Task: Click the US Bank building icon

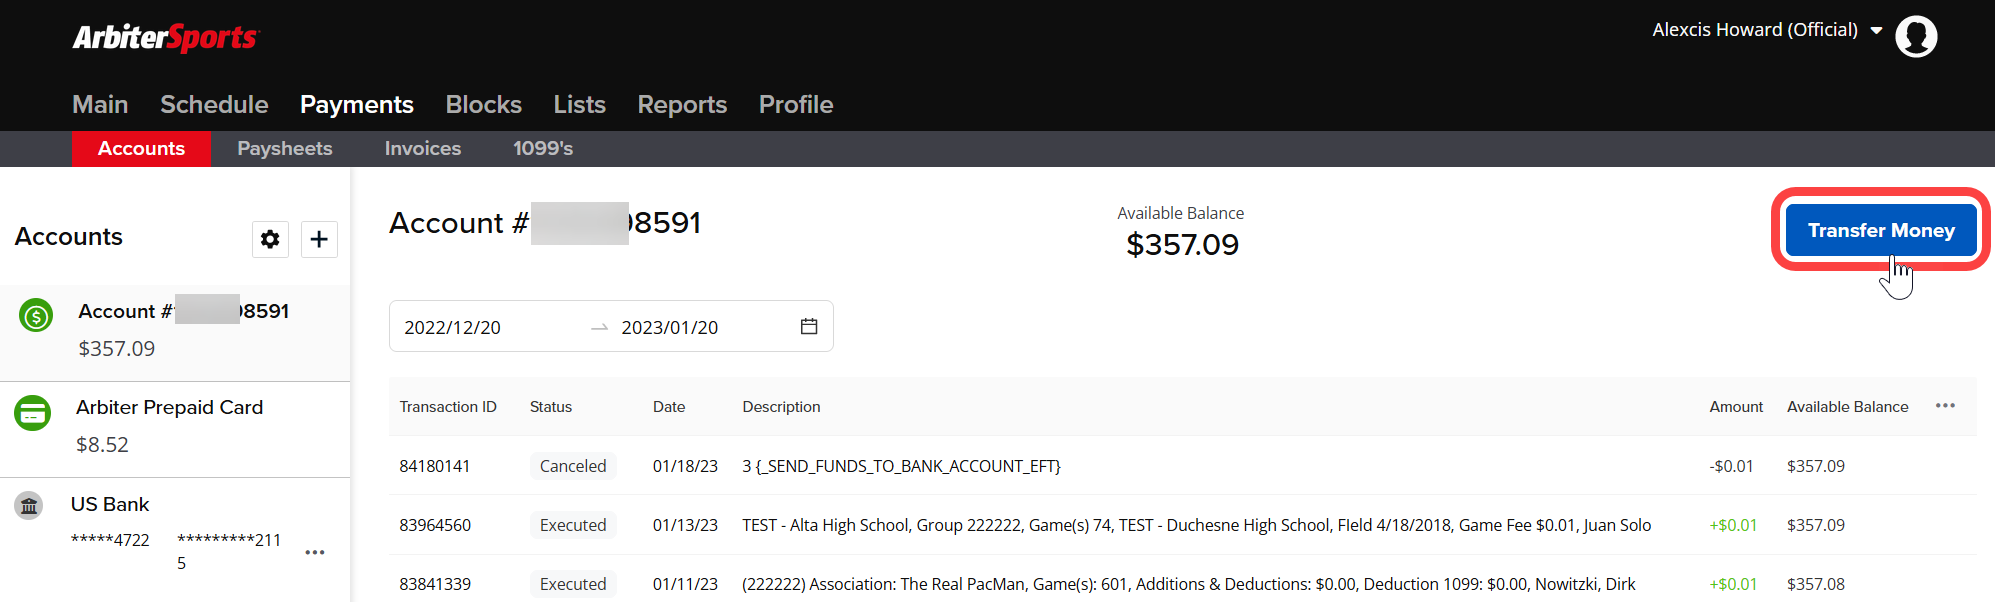Action: [x=29, y=506]
